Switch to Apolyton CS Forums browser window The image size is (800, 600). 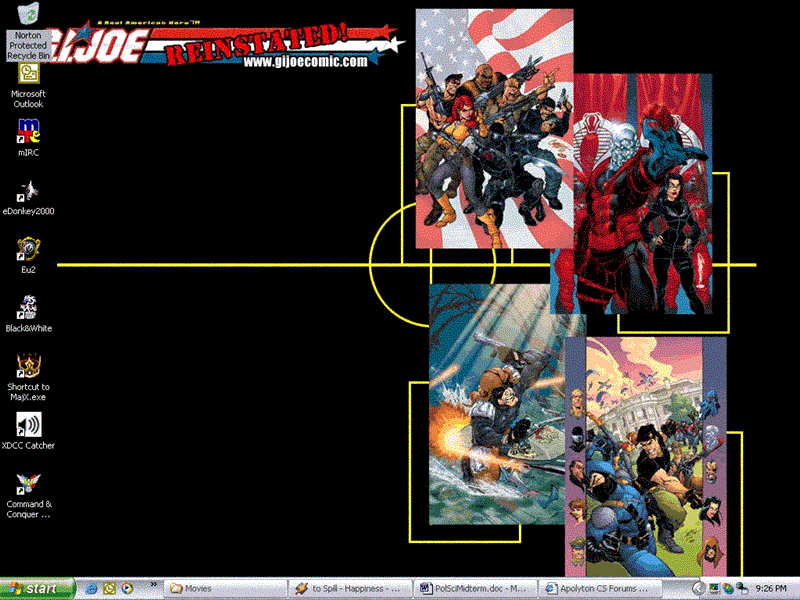600,588
